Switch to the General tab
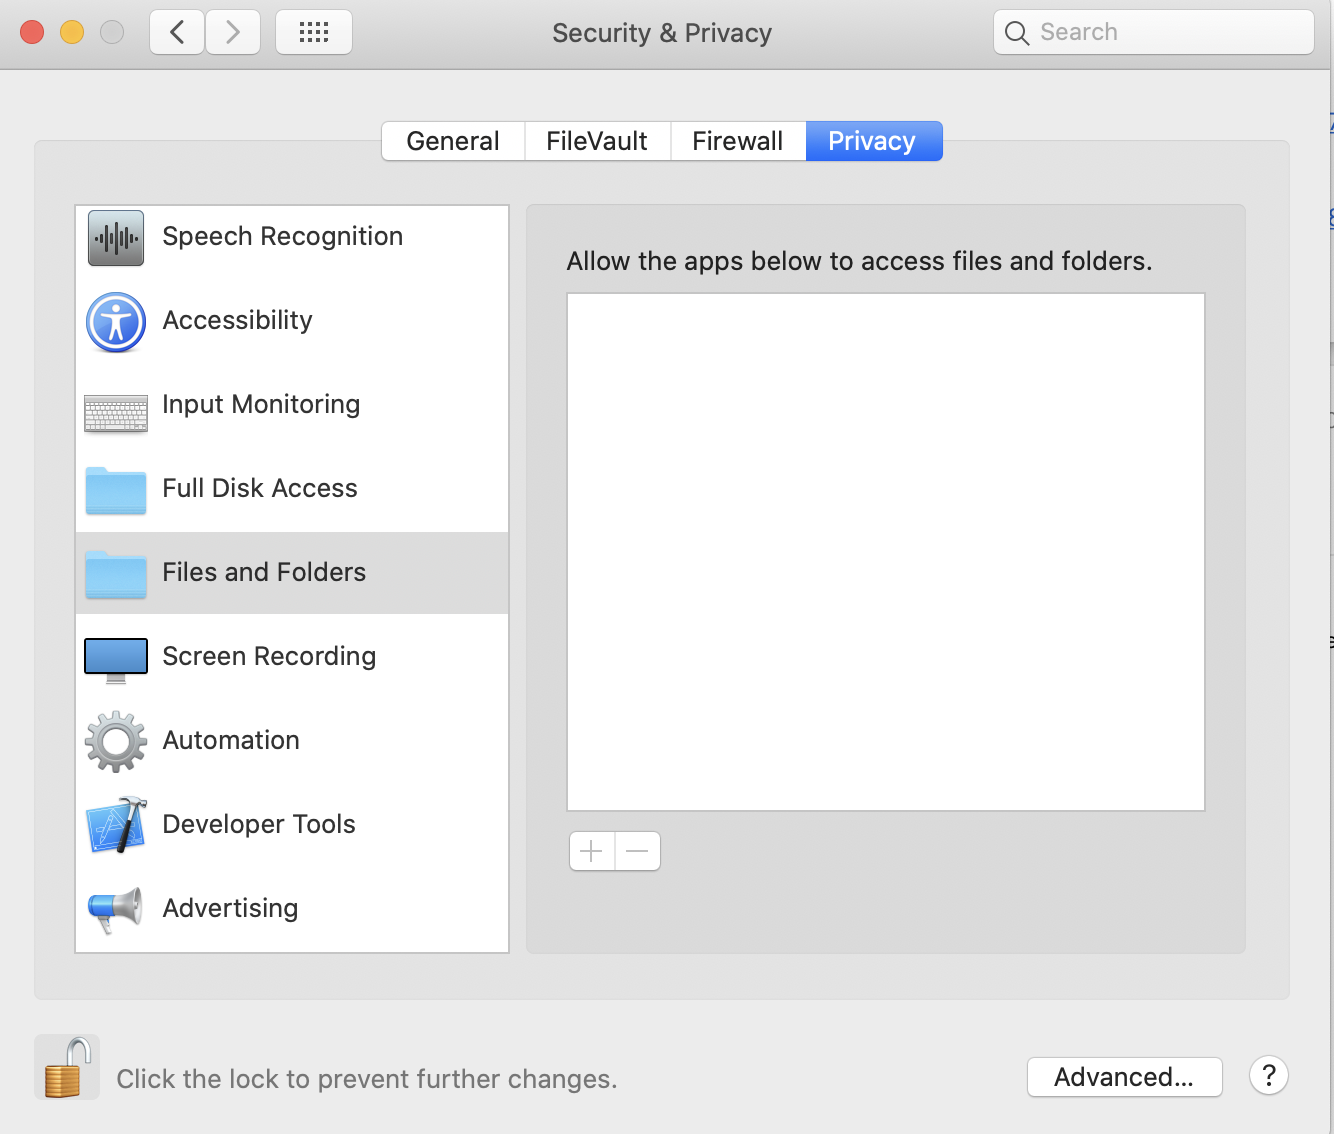This screenshot has height=1134, width=1334. [x=452, y=140]
